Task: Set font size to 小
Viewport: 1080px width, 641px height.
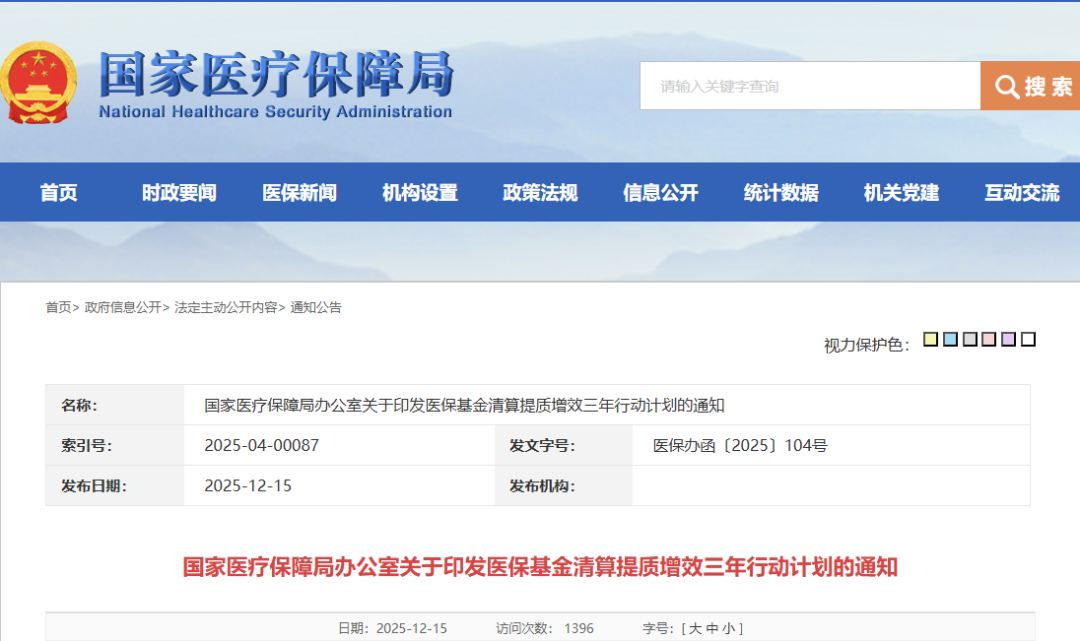Action: [x=728, y=629]
